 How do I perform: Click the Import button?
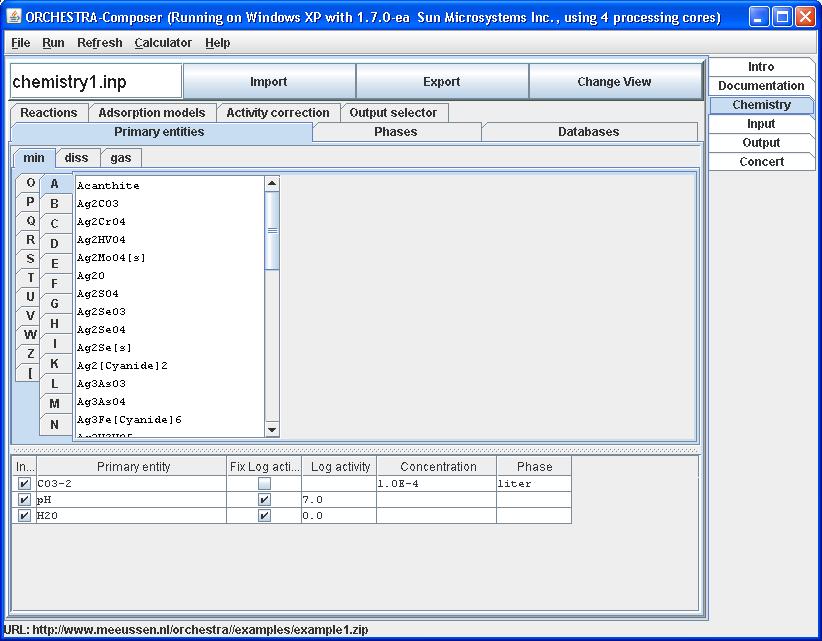click(x=269, y=82)
